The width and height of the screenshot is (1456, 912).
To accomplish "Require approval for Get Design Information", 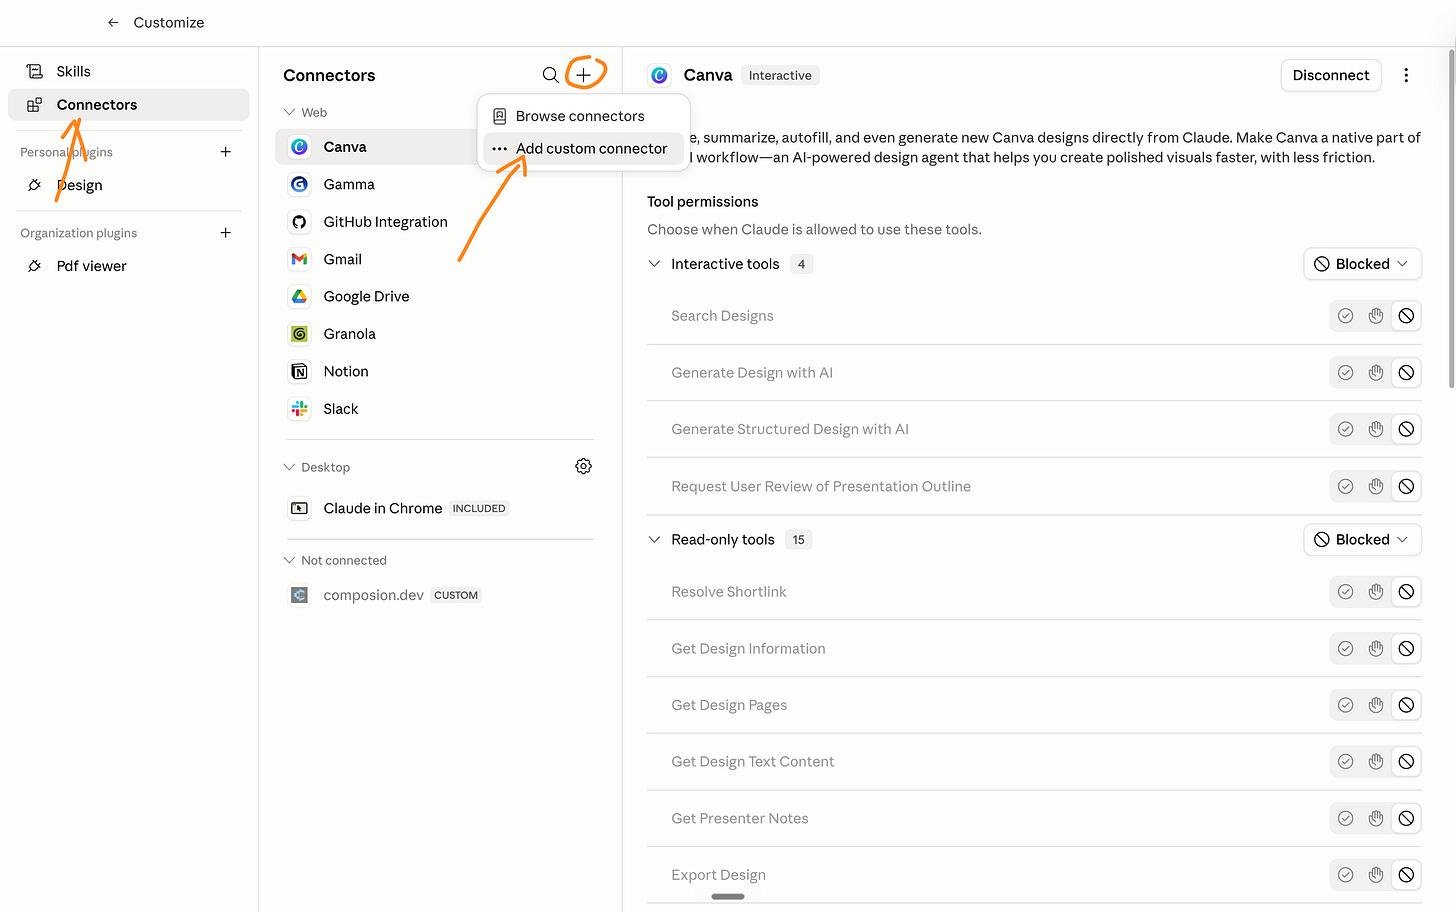I will pyautogui.click(x=1376, y=649).
